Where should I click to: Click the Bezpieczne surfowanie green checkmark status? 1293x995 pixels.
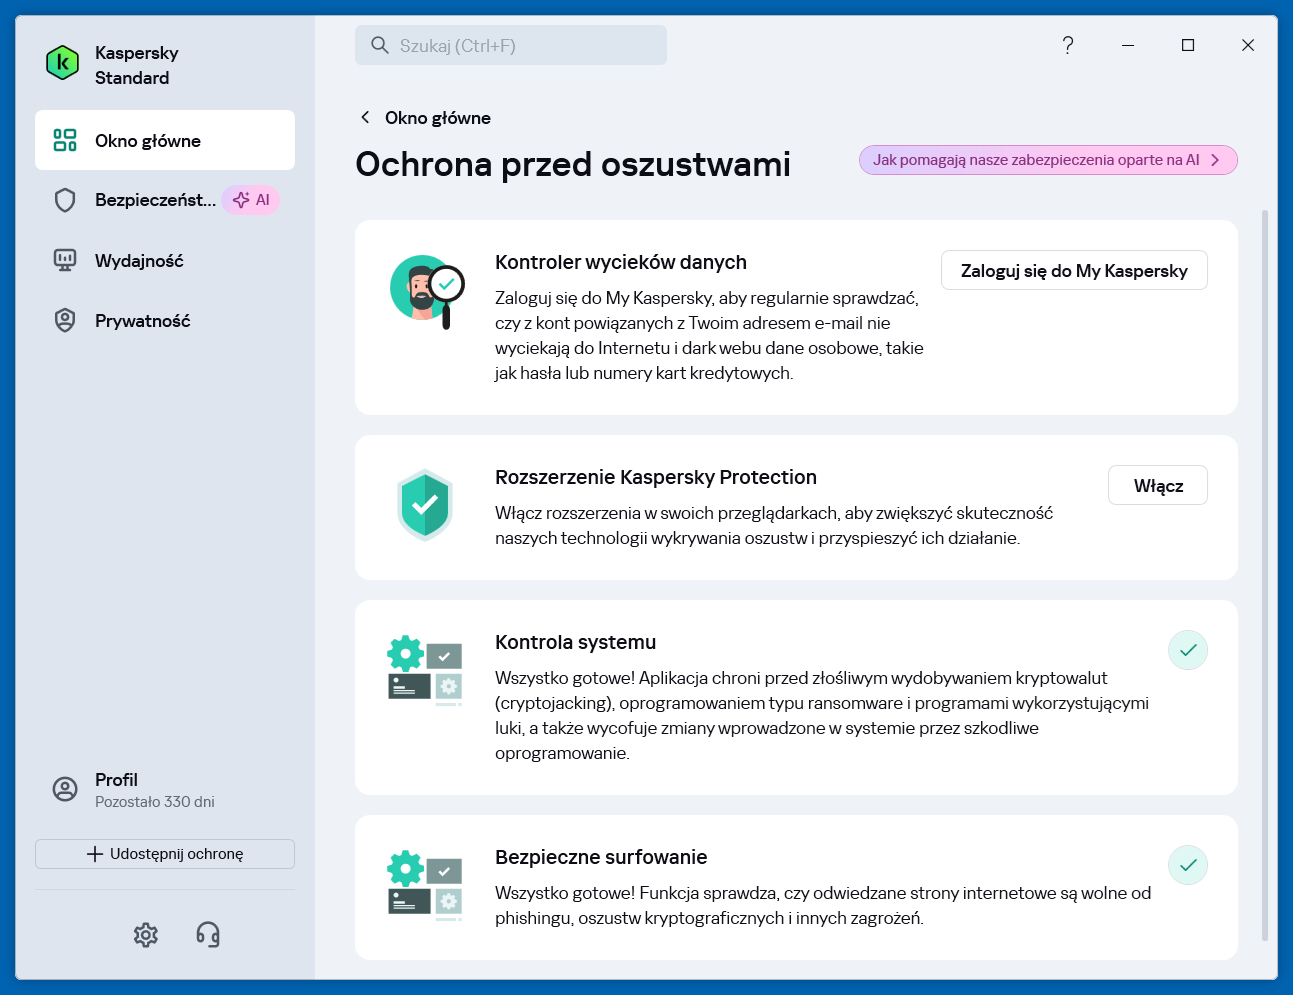pyautogui.click(x=1188, y=865)
